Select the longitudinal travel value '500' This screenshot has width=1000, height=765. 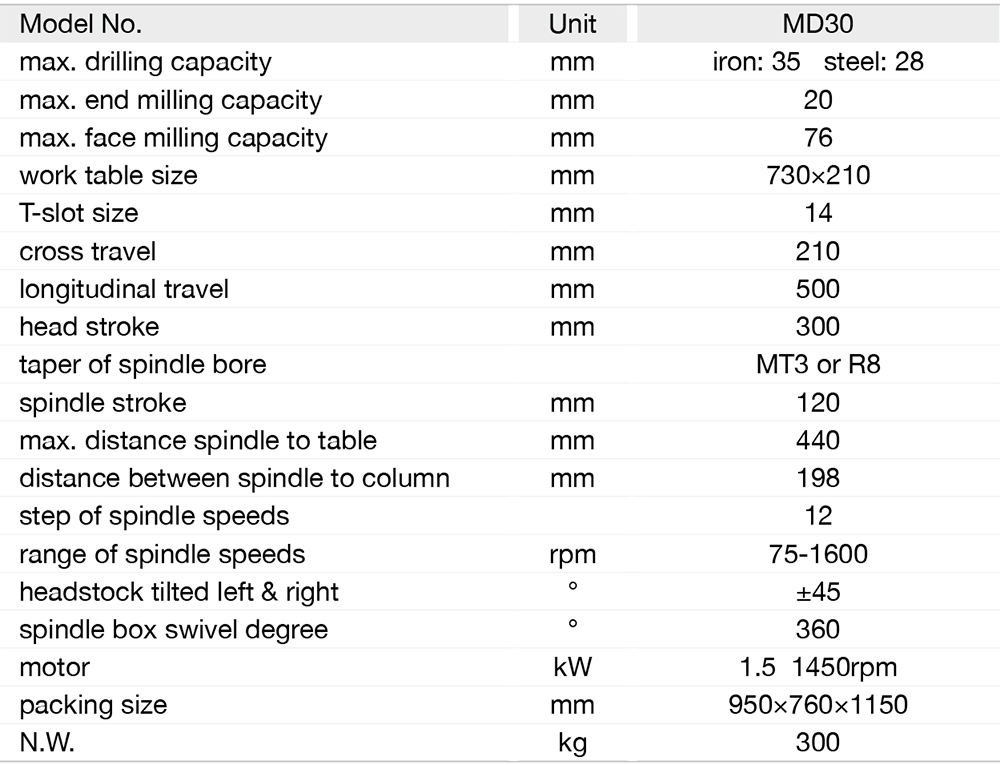(x=817, y=289)
